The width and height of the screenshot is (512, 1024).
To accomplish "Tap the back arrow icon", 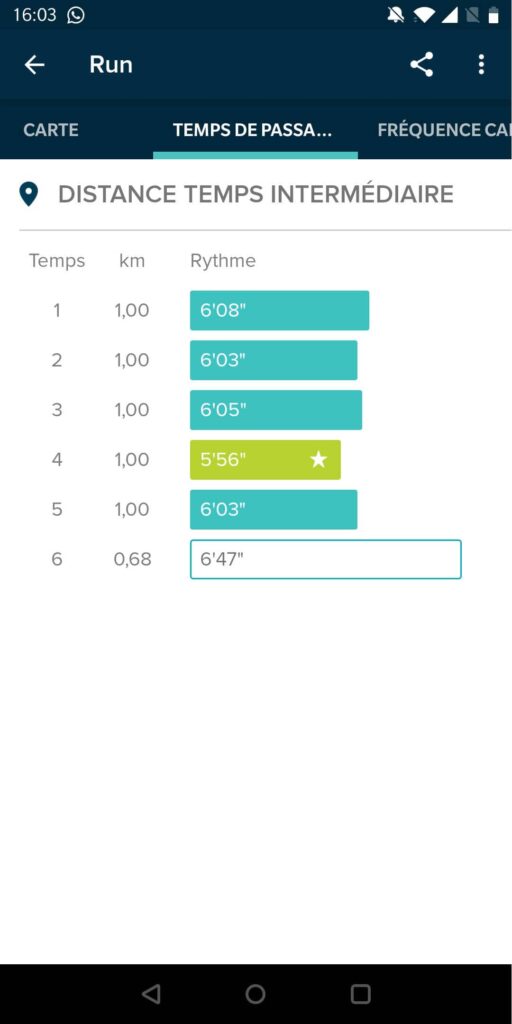I will [x=34, y=64].
